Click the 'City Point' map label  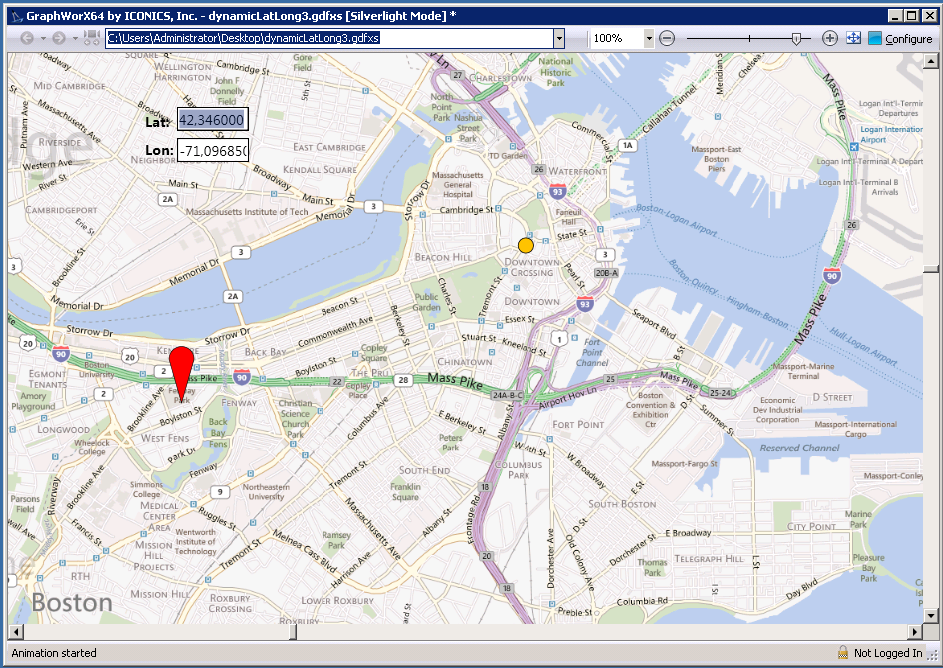point(811,527)
